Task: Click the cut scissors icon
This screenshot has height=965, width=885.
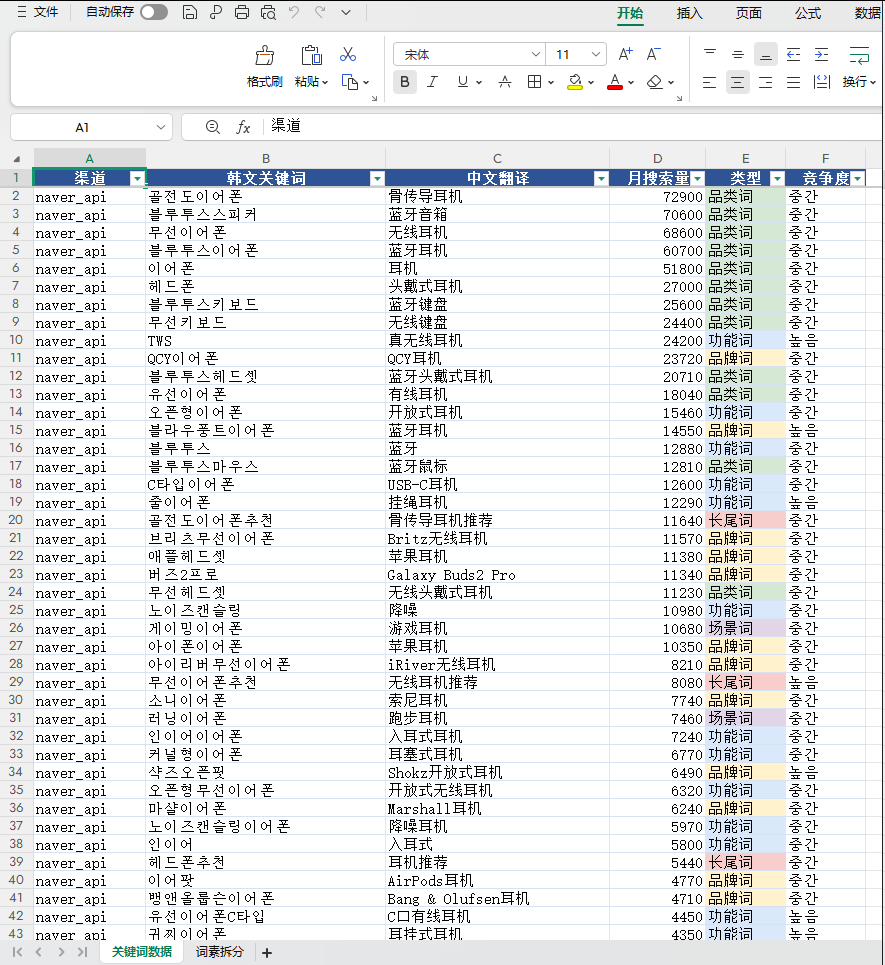Action: [348, 54]
